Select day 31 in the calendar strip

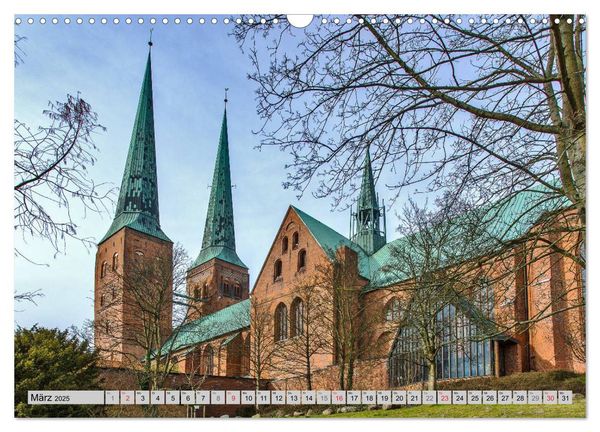tap(566, 398)
